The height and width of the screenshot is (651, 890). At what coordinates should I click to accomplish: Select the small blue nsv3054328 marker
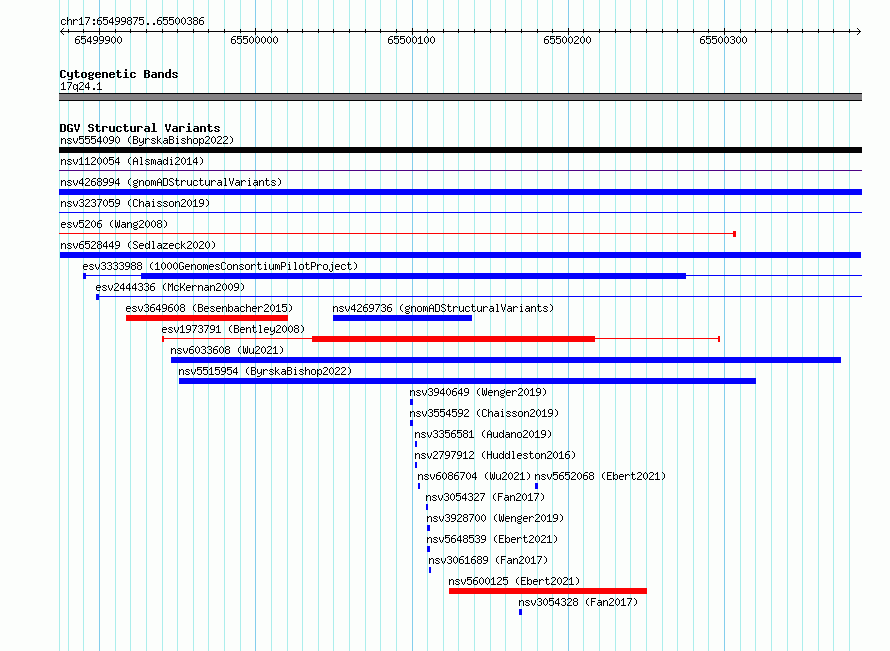[x=520, y=612]
